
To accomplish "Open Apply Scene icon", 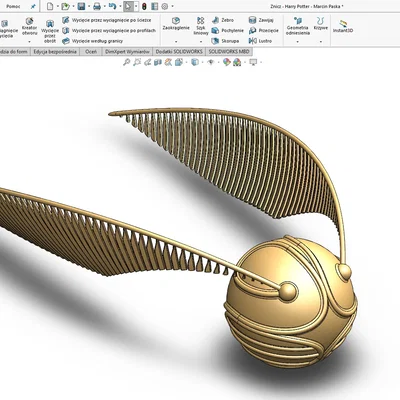I will 237,62.
